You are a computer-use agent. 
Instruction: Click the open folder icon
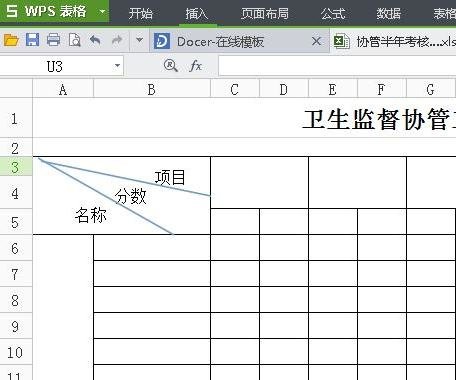(11, 40)
